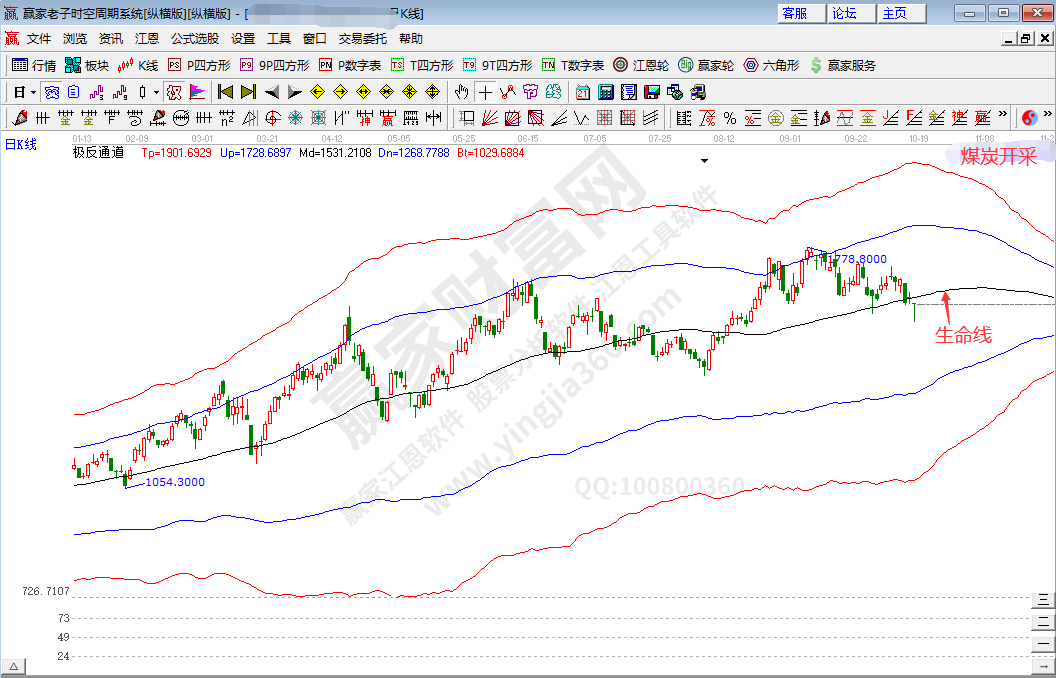
Task: Click the red floppy disk save icon
Action: click(x=651, y=92)
